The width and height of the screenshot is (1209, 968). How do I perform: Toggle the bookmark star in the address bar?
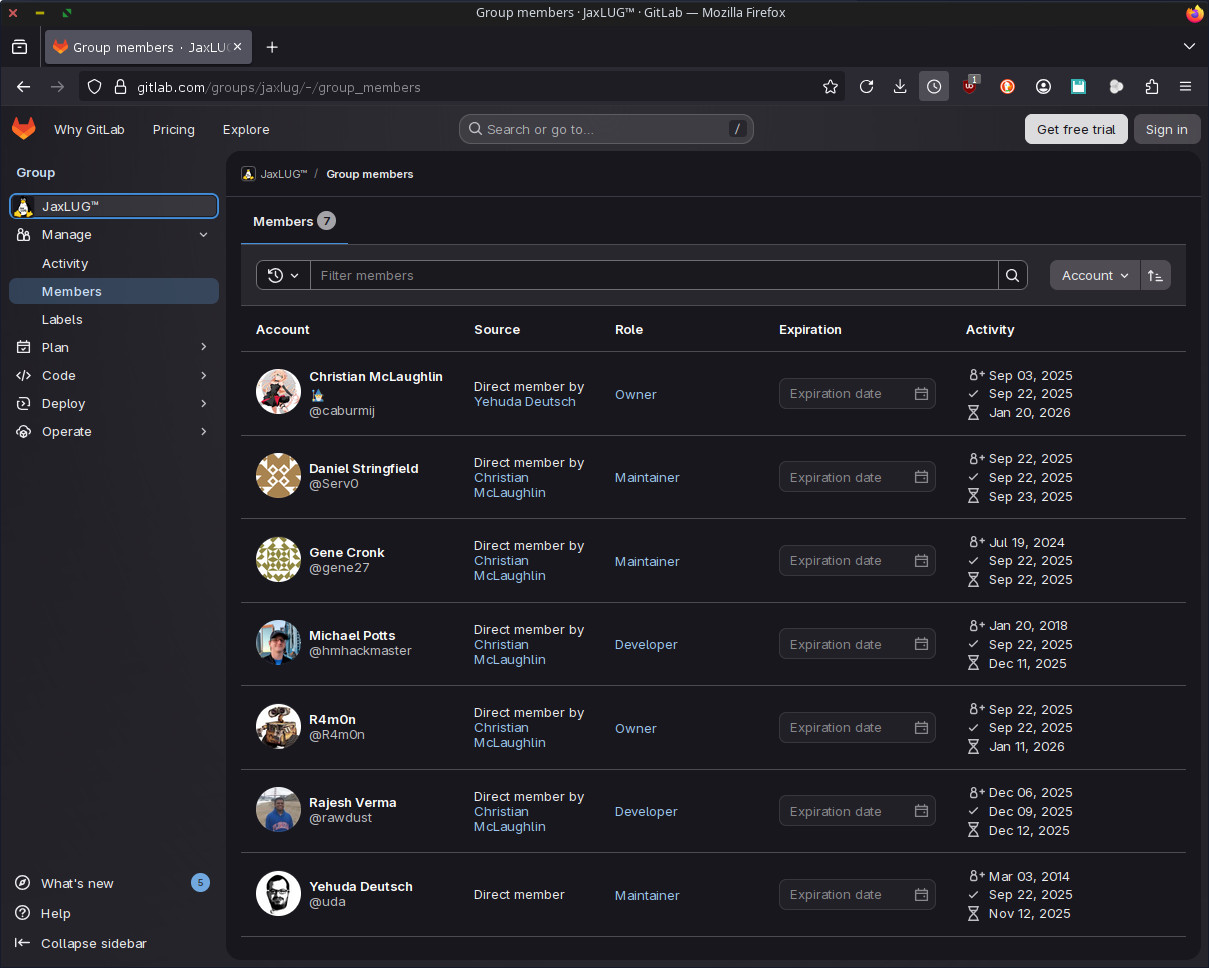pos(830,87)
